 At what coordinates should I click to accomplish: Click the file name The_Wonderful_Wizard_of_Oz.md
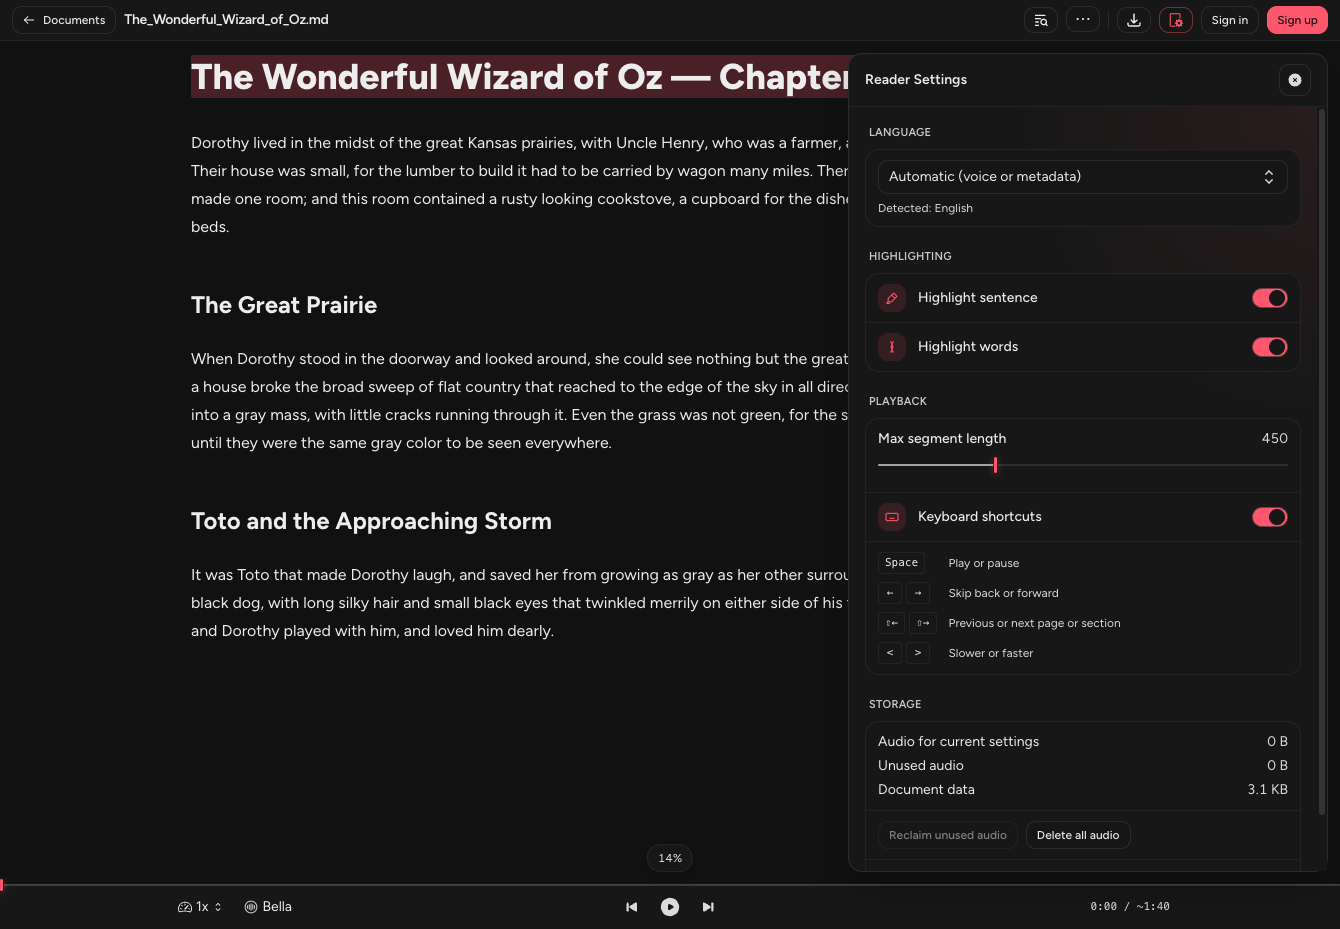pos(226,20)
